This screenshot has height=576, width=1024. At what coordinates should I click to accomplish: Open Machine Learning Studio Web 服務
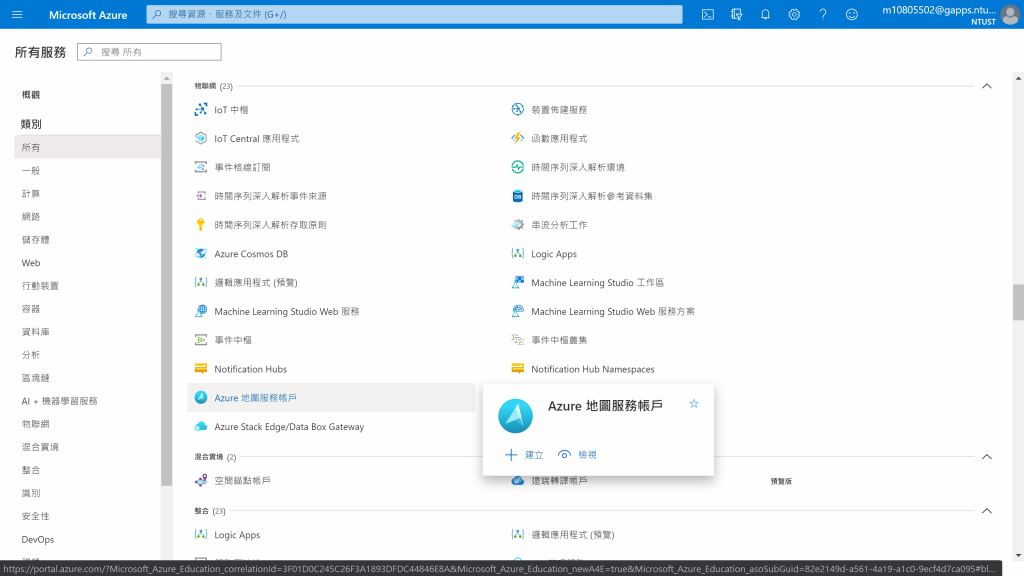pos(287,312)
